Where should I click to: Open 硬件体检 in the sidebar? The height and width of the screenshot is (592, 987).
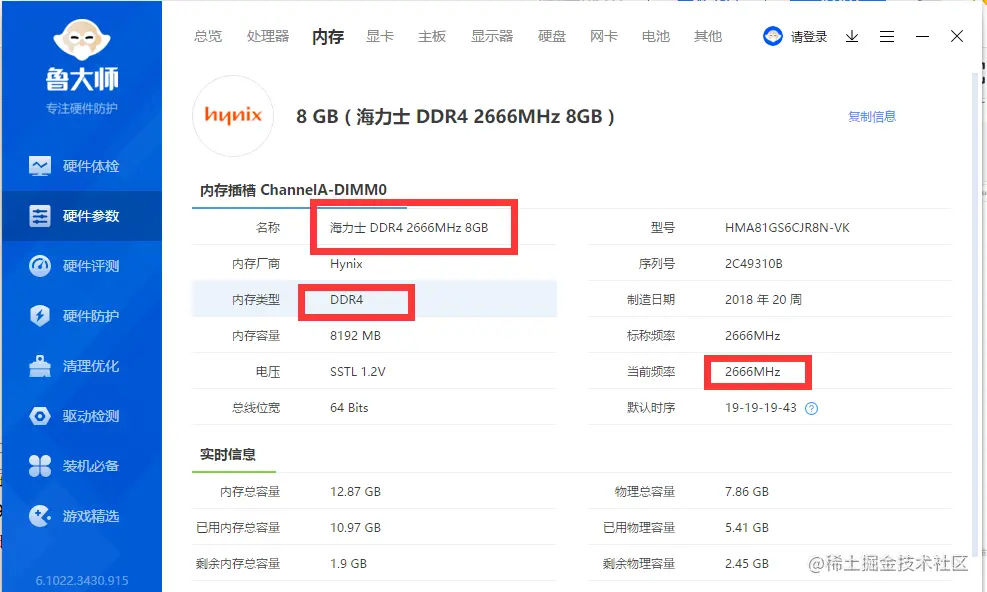pos(82,166)
